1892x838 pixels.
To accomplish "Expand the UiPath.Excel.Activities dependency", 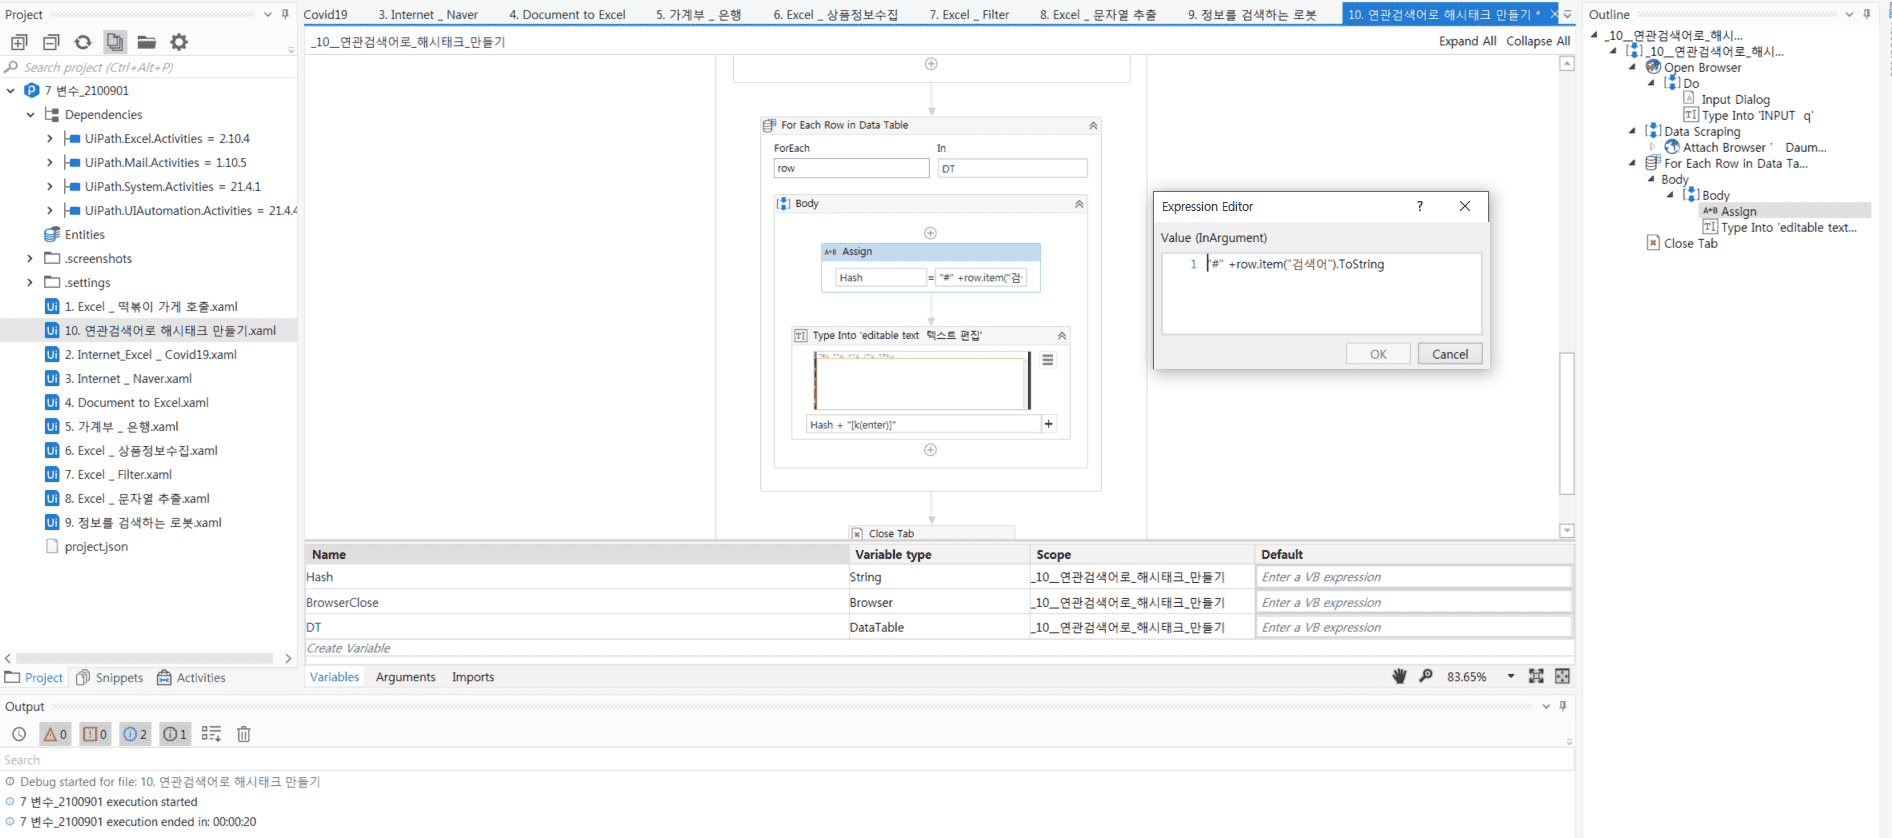I will pos(50,139).
